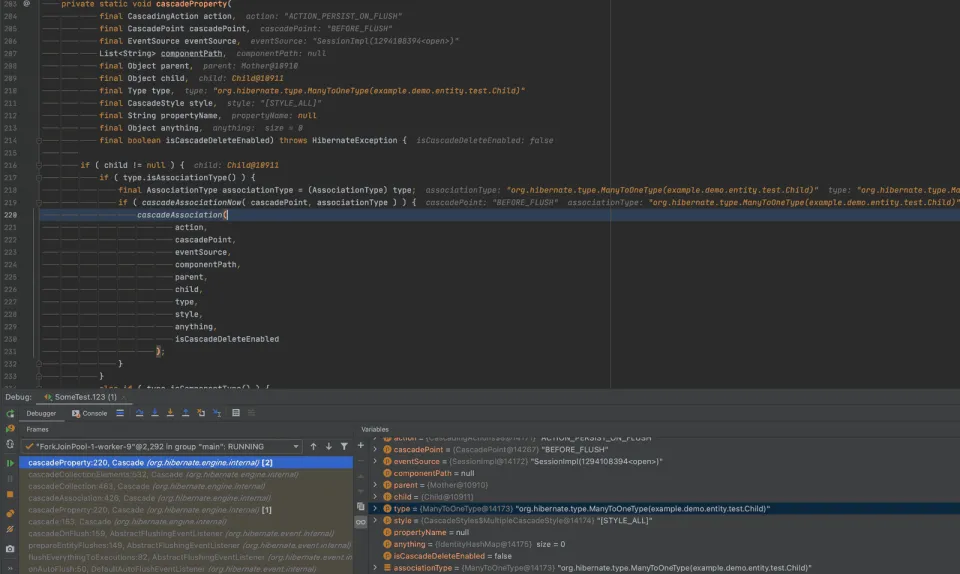Select the isCascadeDeleteEnabled = false variable
The image size is (960, 574).
pyautogui.click(x=665, y=556)
